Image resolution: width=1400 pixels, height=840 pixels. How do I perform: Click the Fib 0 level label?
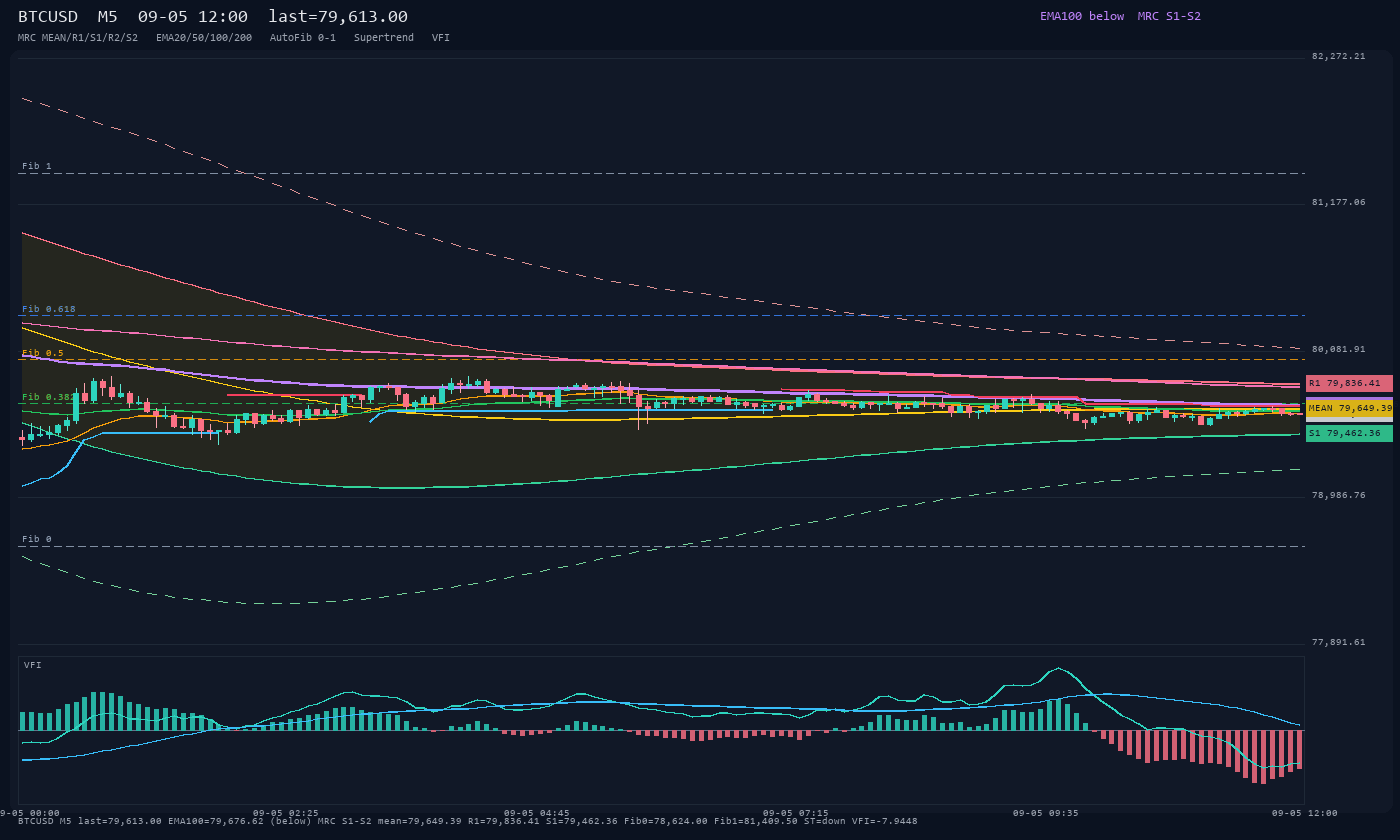37,539
